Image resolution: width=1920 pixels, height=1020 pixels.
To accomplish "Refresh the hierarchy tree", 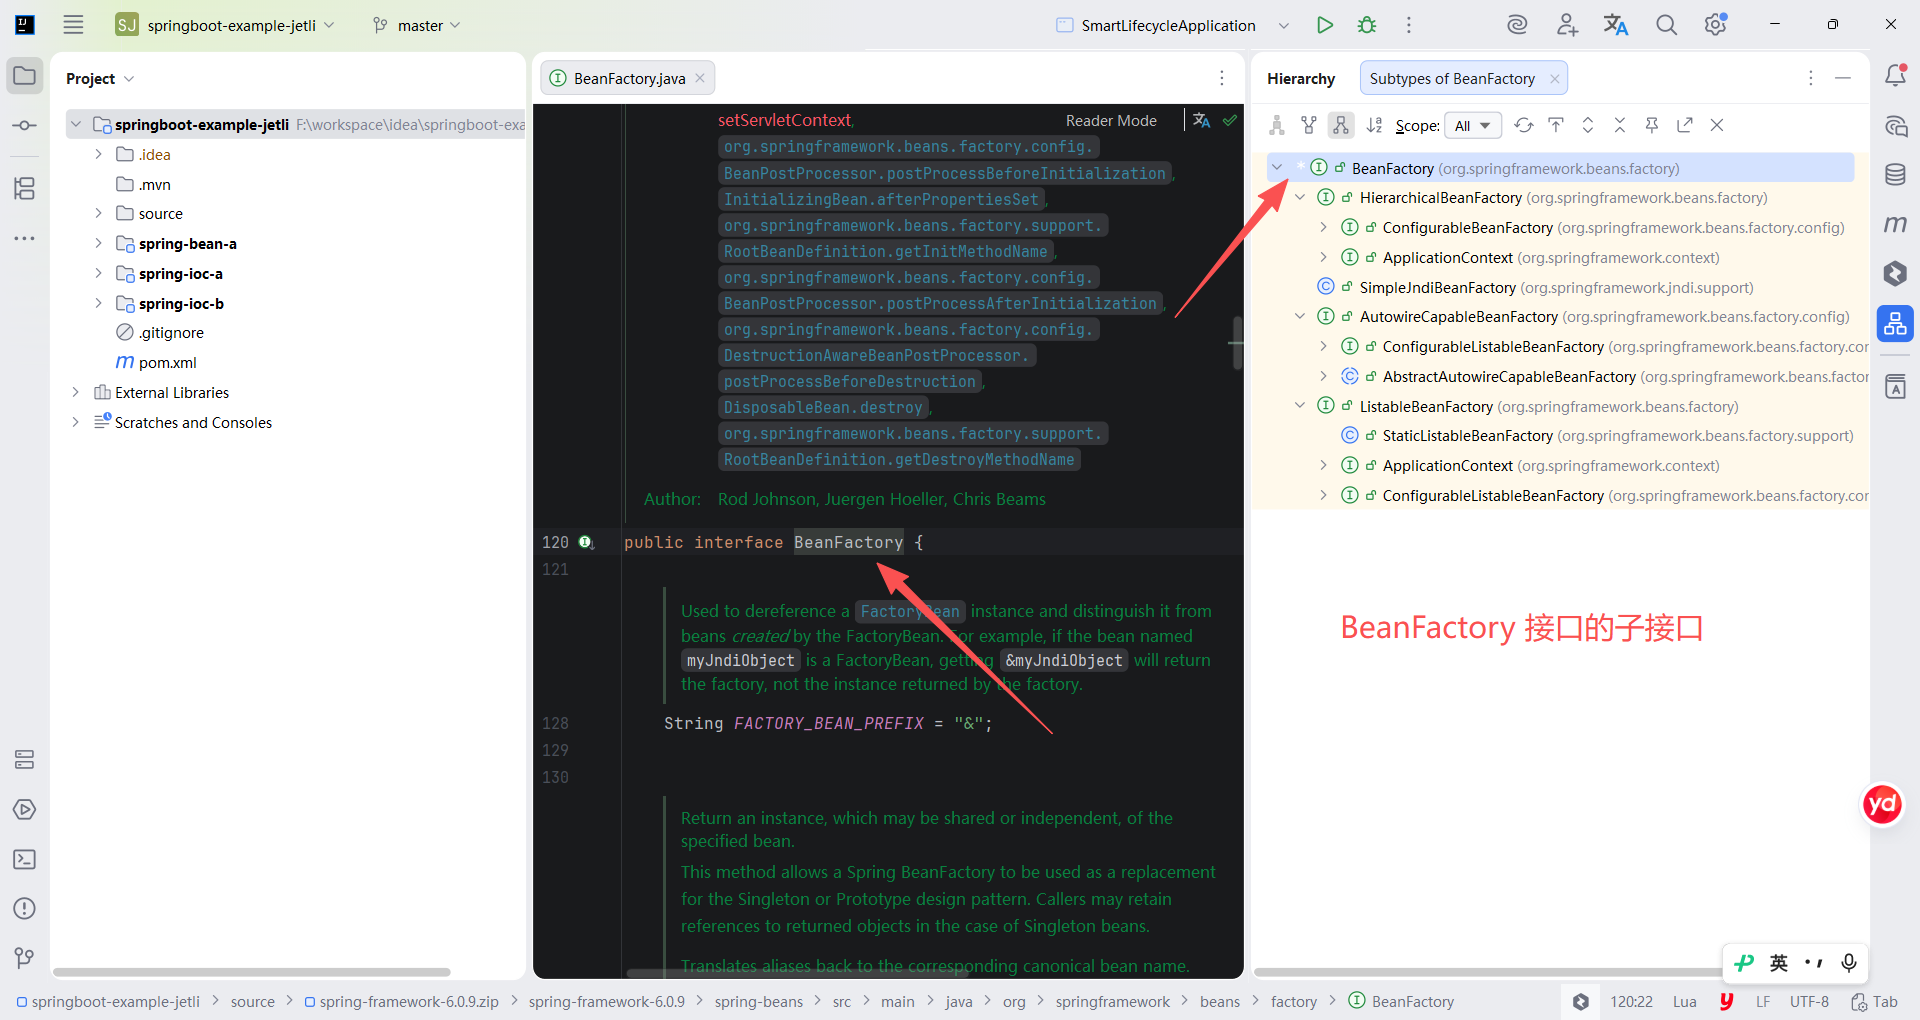I will click(x=1523, y=125).
